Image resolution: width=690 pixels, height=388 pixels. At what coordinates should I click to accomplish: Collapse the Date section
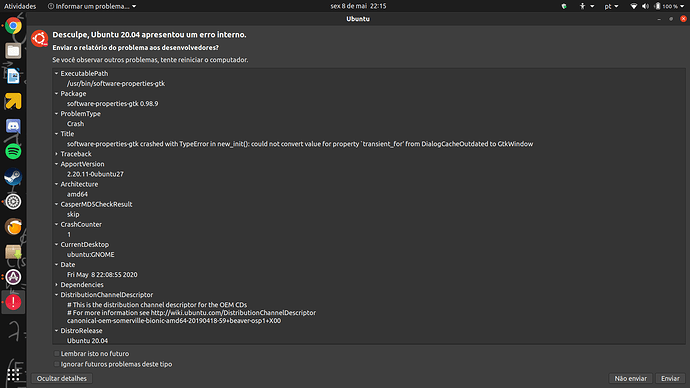(56, 265)
